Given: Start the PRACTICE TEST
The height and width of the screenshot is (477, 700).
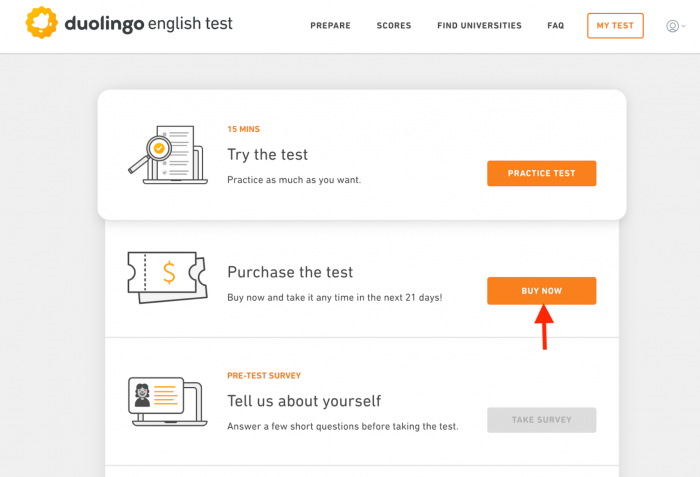Looking at the screenshot, I should [541, 173].
